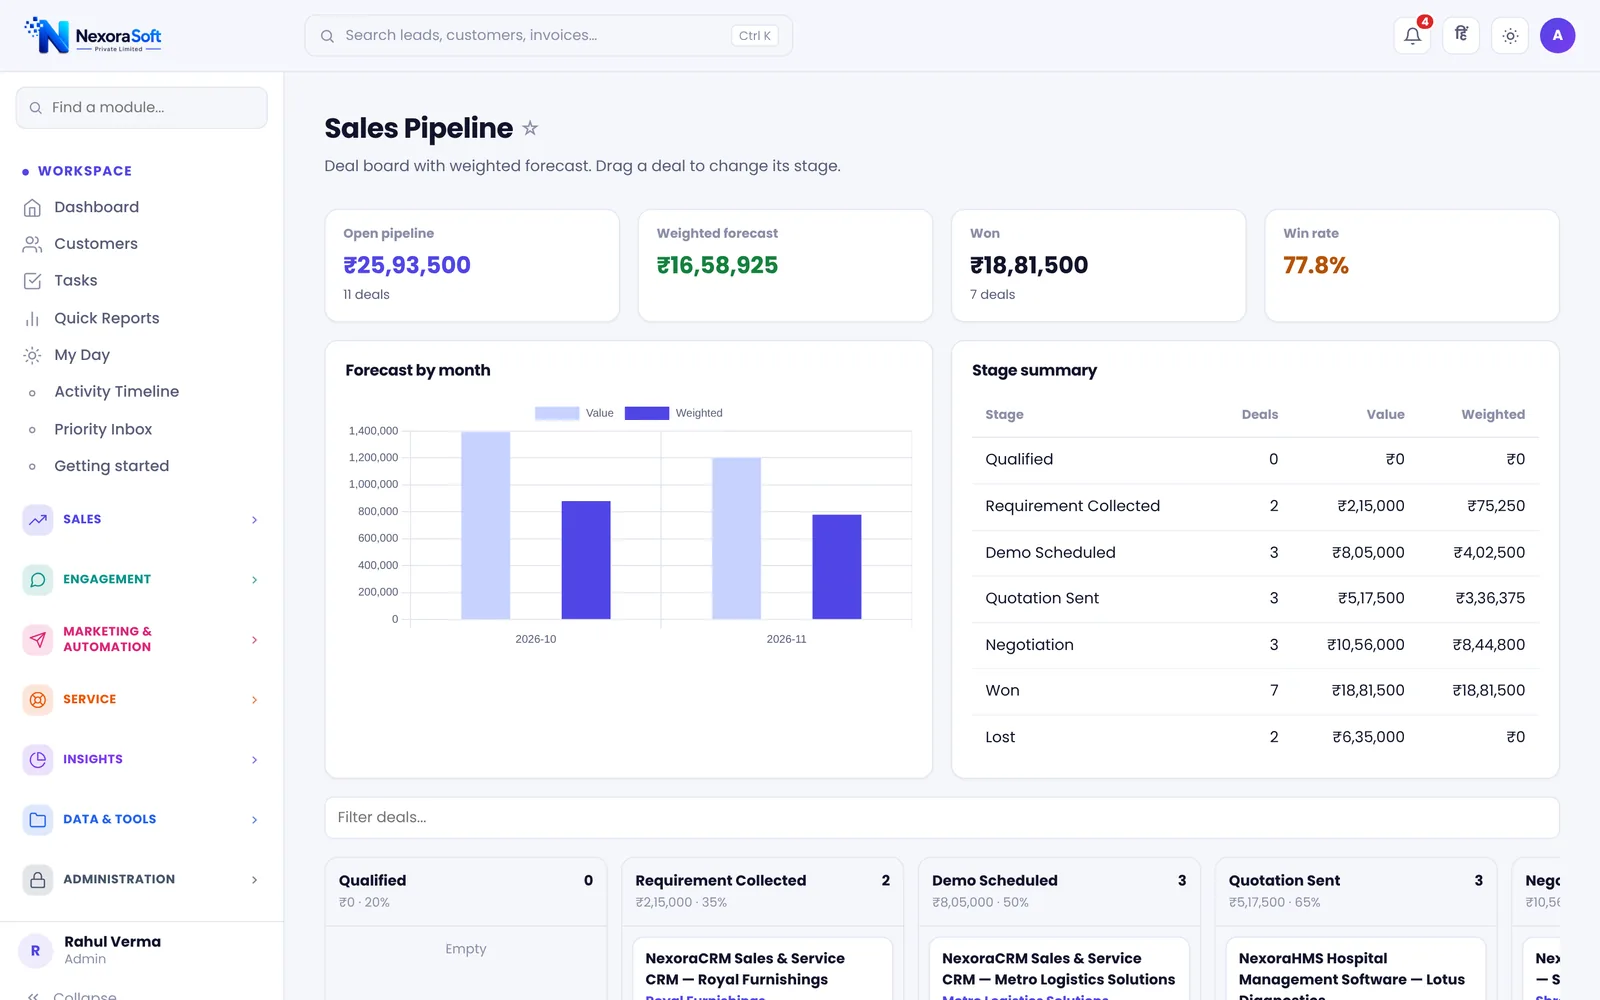Toggle the light/dark theme icon

1510,36
